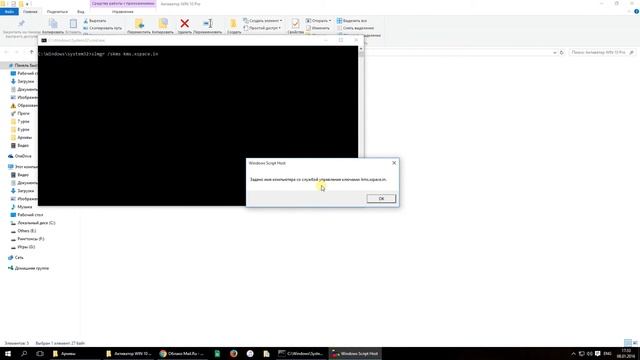Click the Copy icon in Explorer ribbon
The width and height of the screenshot is (640, 360).
click(x=53, y=24)
